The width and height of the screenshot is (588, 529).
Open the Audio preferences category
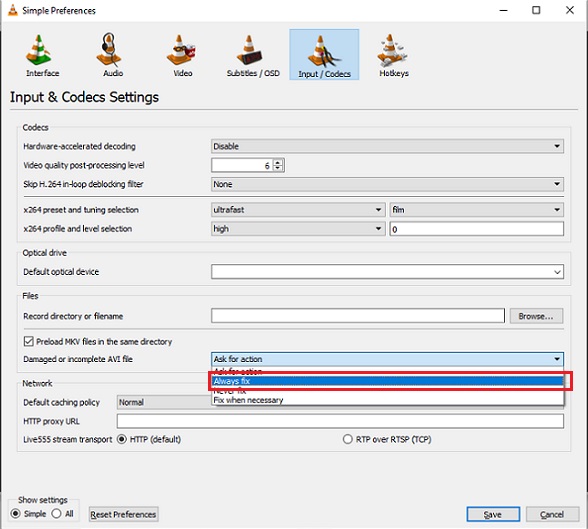pyautogui.click(x=112, y=55)
